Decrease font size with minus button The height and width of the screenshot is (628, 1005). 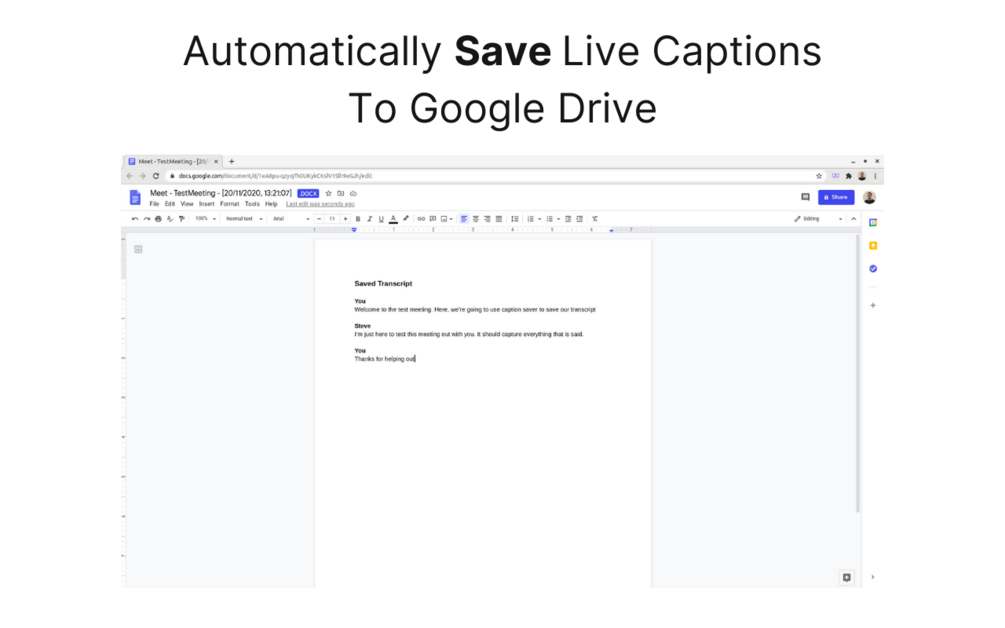click(x=319, y=219)
